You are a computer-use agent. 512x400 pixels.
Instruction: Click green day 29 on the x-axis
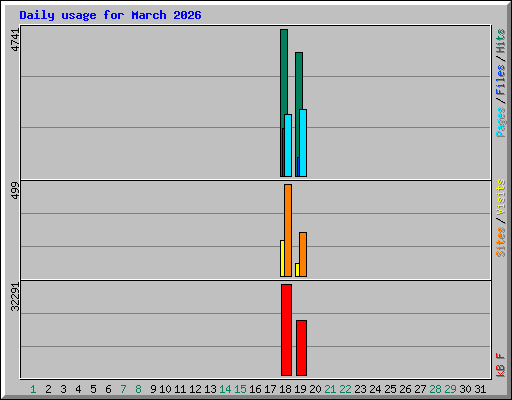[x=450, y=389]
